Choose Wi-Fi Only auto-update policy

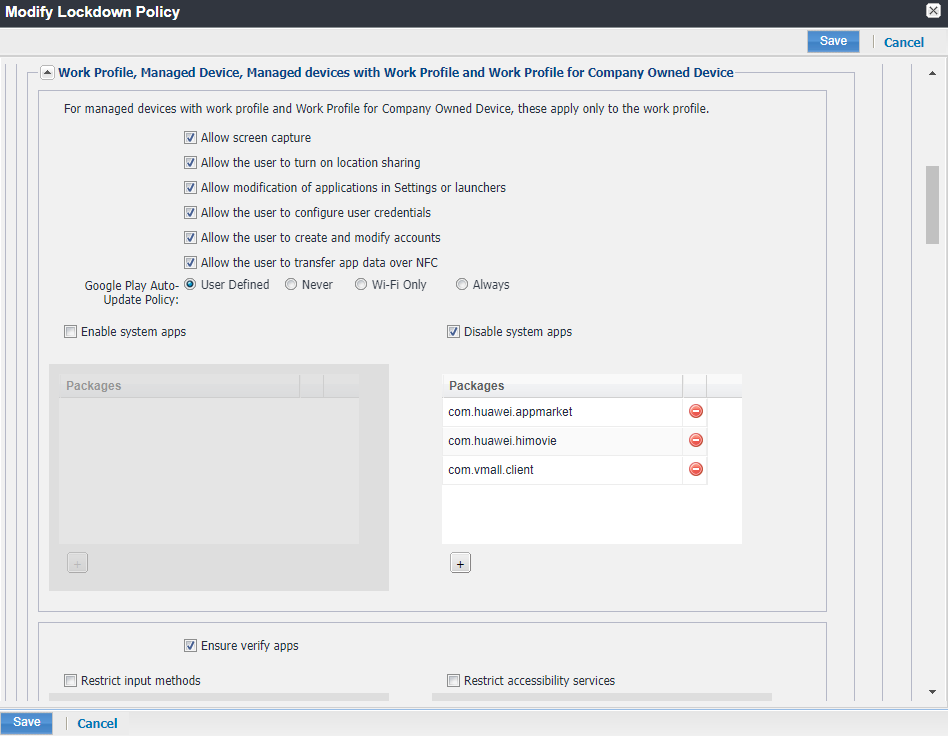tap(360, 284)
